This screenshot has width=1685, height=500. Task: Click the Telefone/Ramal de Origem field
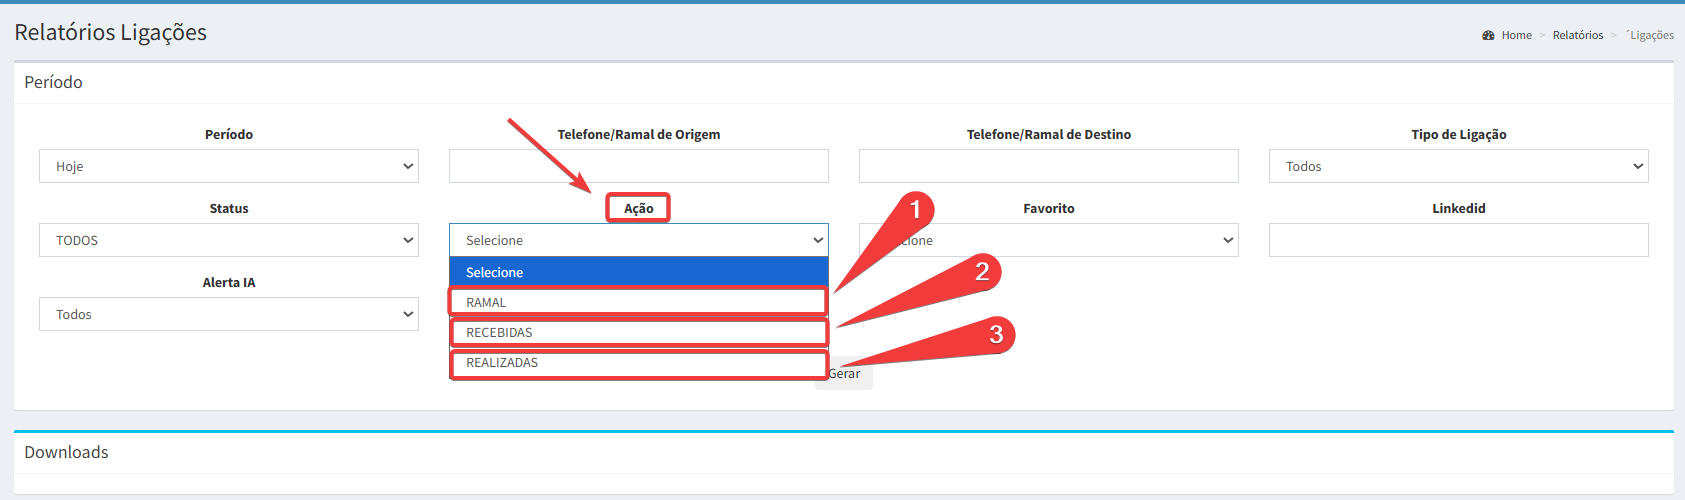click(638, 166)
